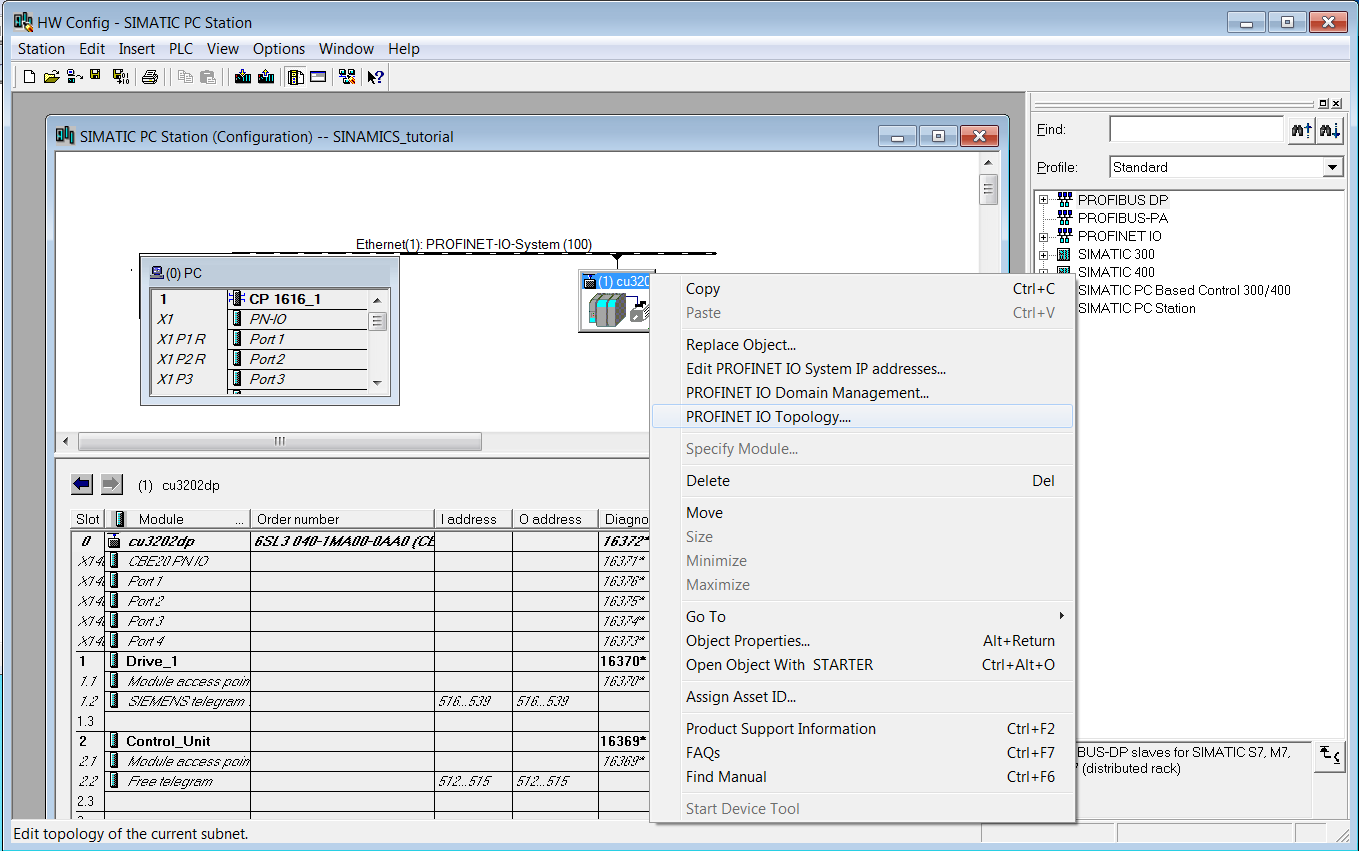Open the Window menu

point(346,48)
